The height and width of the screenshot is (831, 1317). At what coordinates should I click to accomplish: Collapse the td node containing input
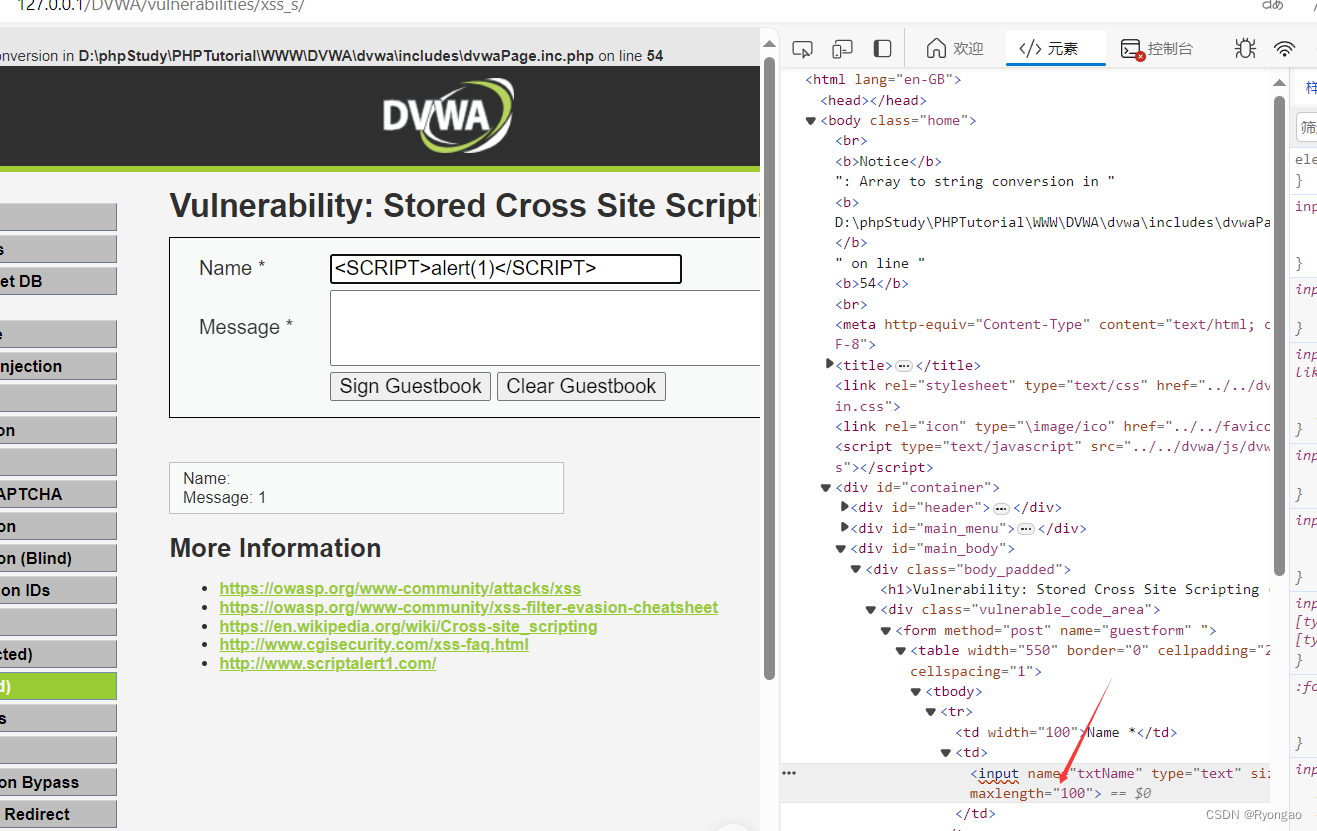(x=946, y=753)
